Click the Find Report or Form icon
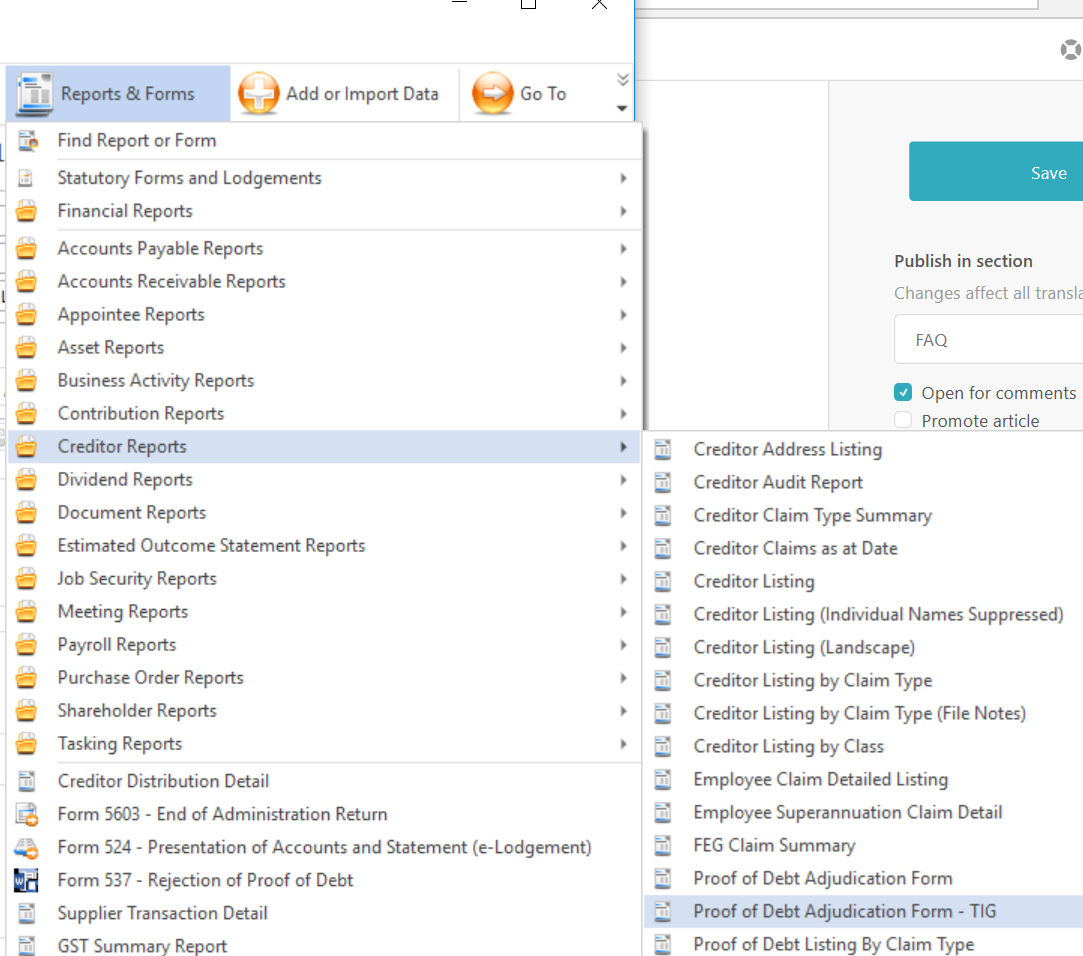The image size is (1083, 956). pos(27,141)
